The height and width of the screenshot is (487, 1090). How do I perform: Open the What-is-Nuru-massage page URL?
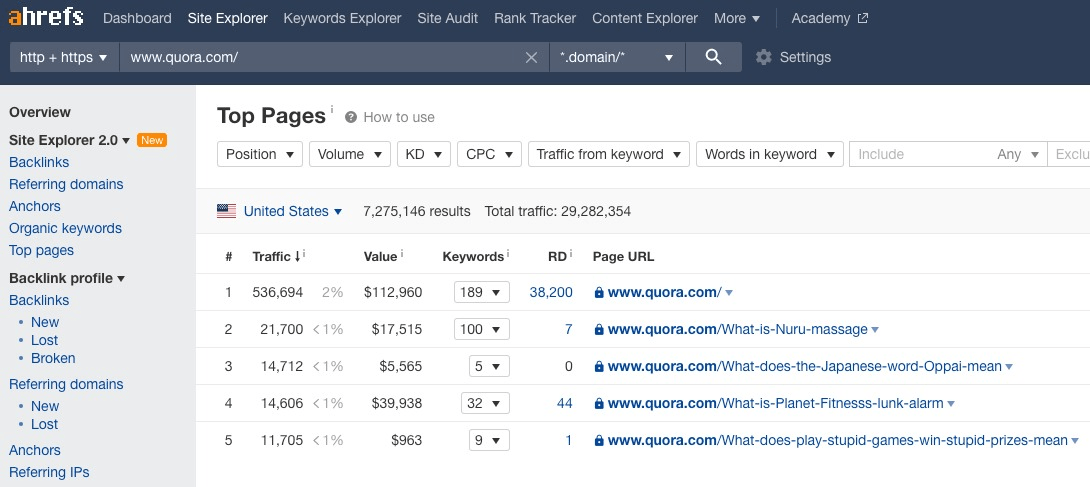click(x=738, y=329)
